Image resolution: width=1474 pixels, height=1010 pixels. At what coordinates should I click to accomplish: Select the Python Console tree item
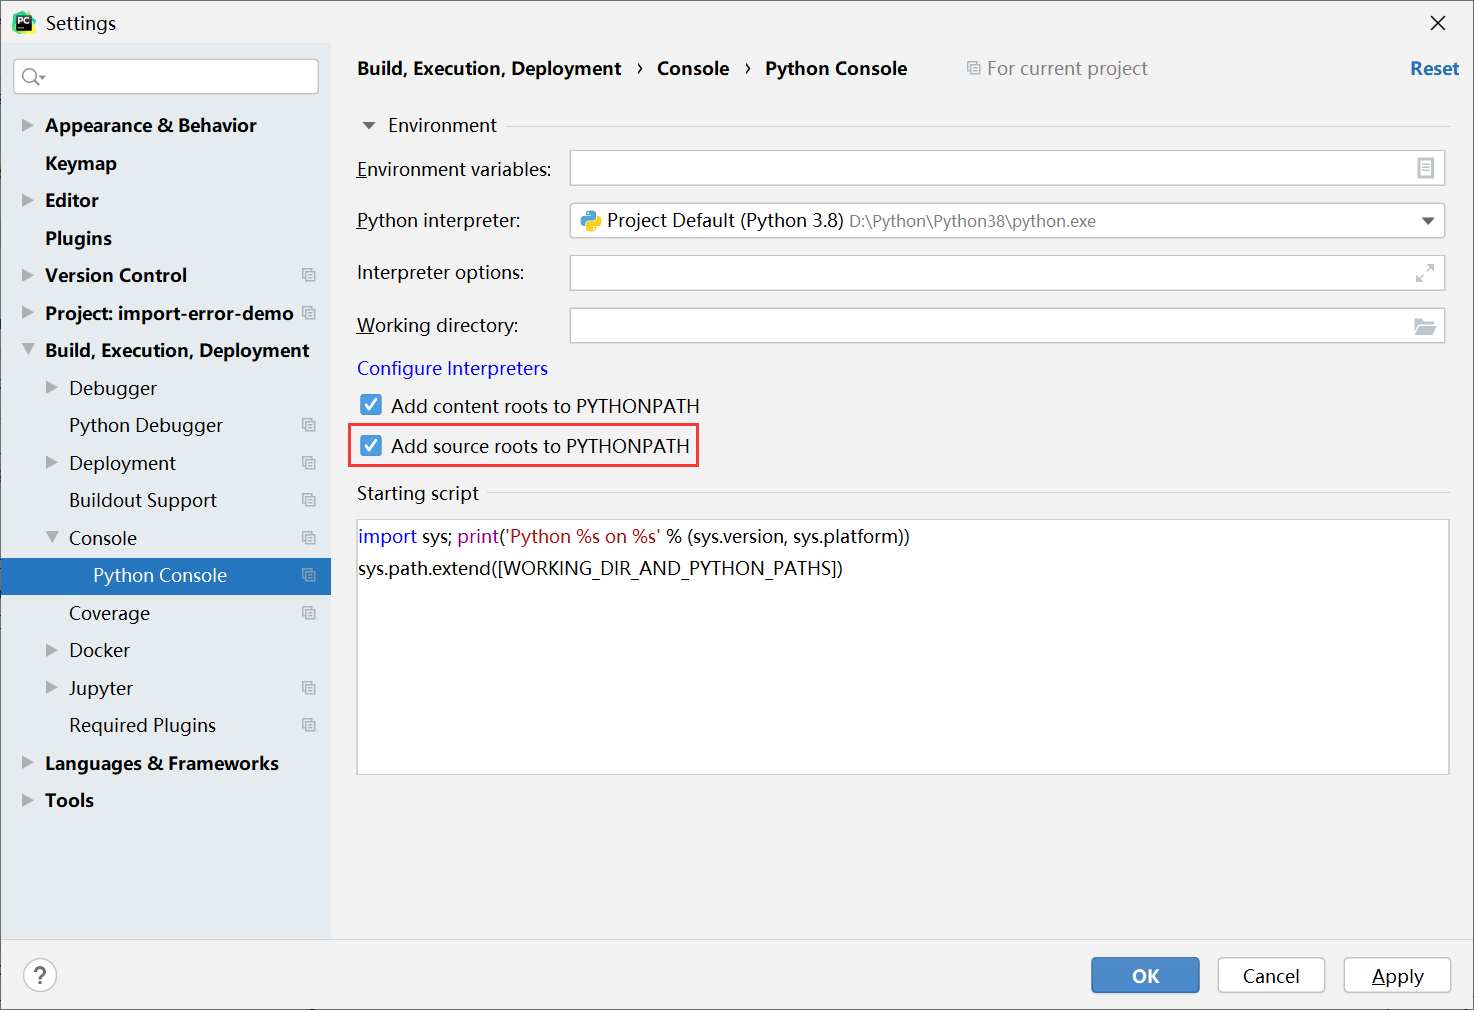pos(165,575)
